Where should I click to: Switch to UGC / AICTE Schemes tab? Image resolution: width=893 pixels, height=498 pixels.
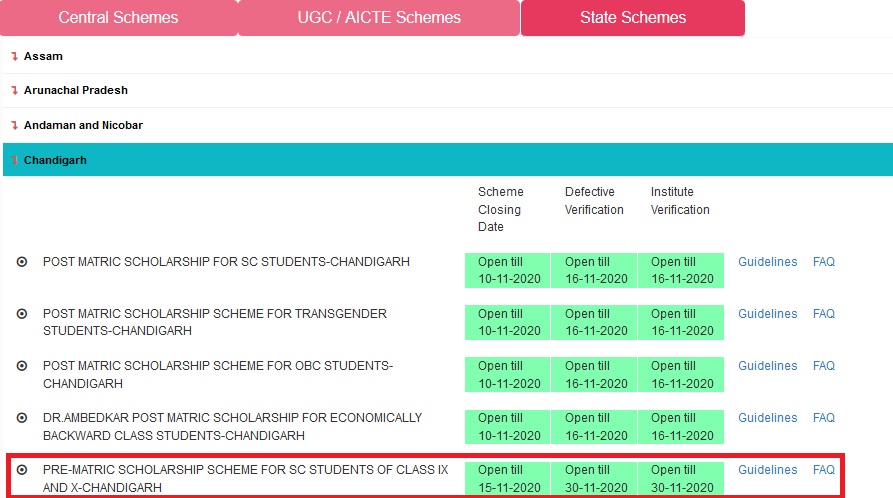point(379,18)
